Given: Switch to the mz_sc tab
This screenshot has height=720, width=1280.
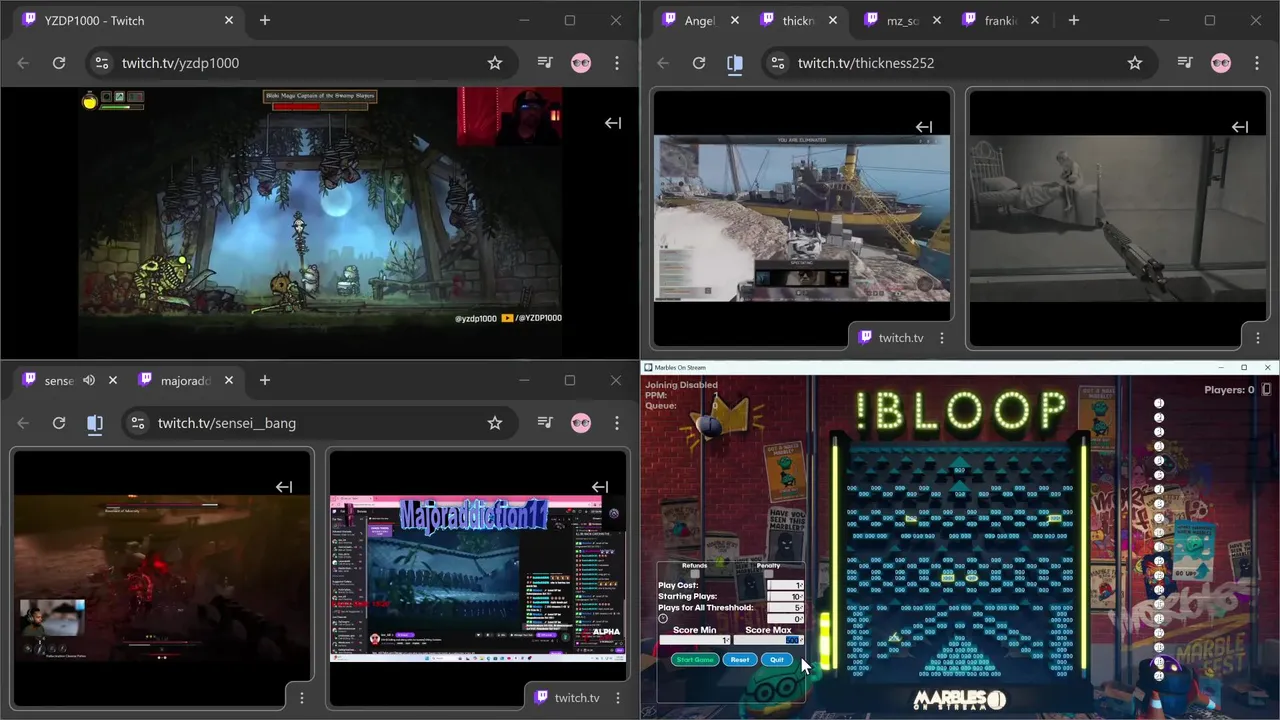Looking at the screenshot, I should pos(902,20).
